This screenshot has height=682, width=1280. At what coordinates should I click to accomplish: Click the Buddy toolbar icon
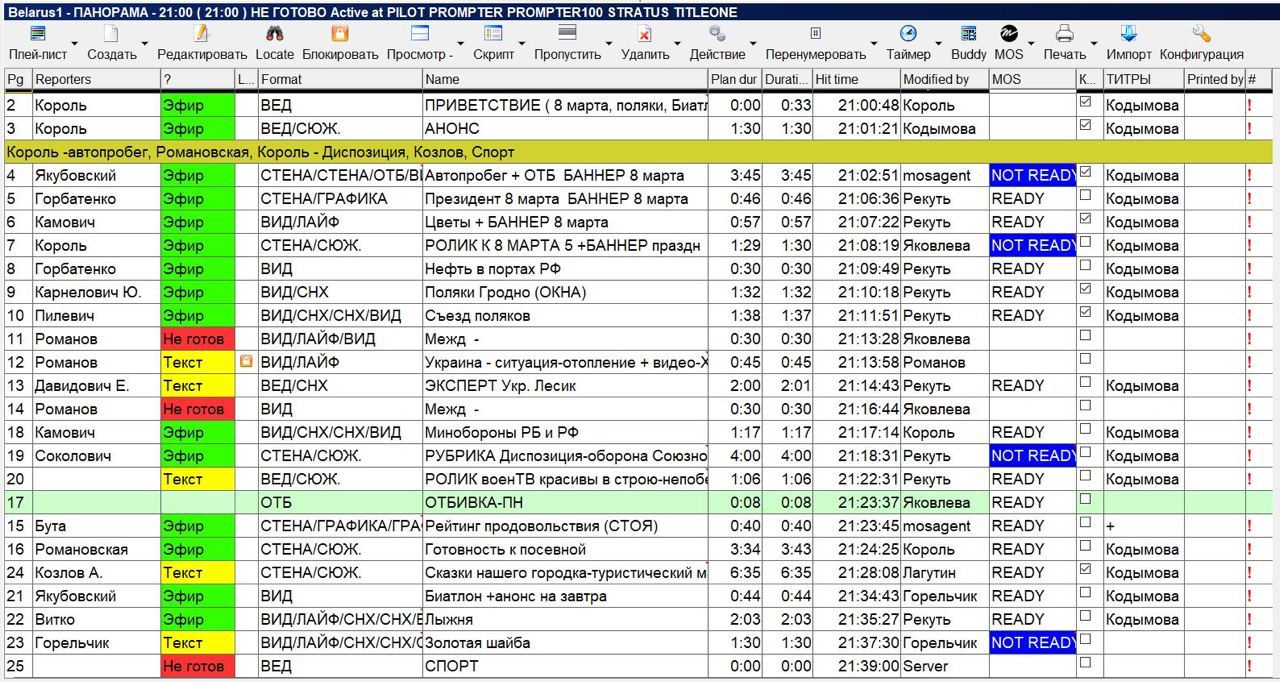[968, 33]
